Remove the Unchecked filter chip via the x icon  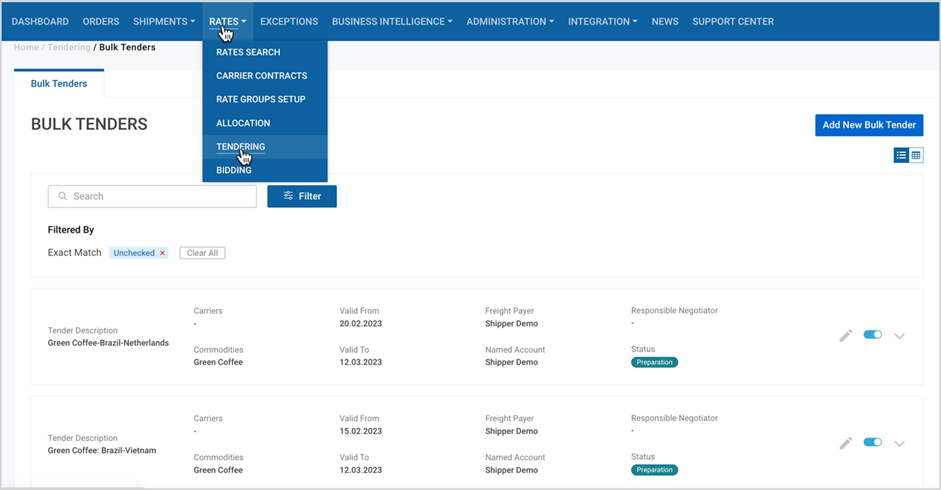click(x=162, y=253)
